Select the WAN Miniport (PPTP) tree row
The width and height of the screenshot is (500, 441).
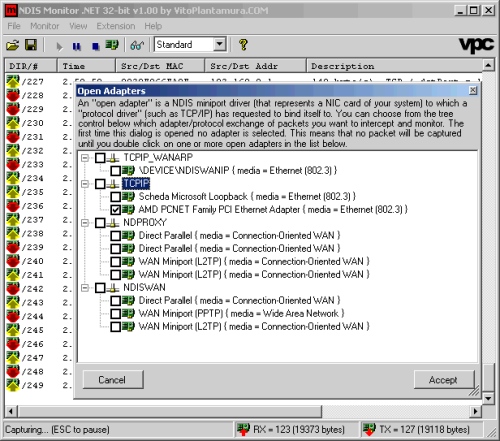pyautogui.click(x=241, y=314)
